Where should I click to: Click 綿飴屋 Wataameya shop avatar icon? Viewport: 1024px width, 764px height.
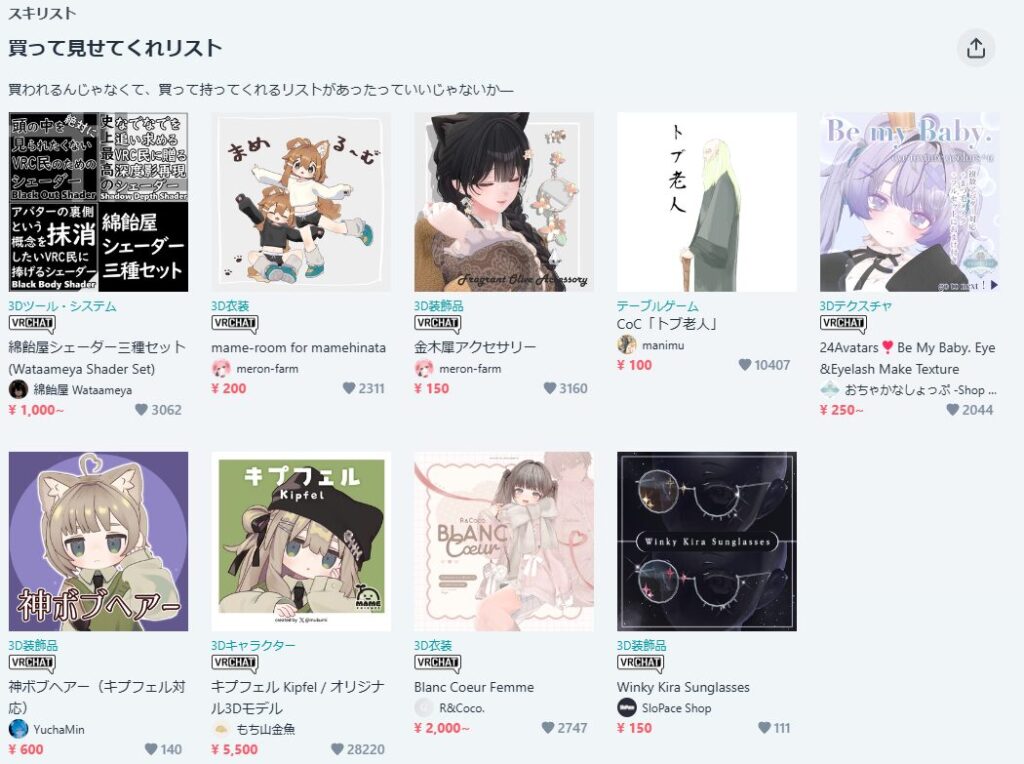(18, 389)
